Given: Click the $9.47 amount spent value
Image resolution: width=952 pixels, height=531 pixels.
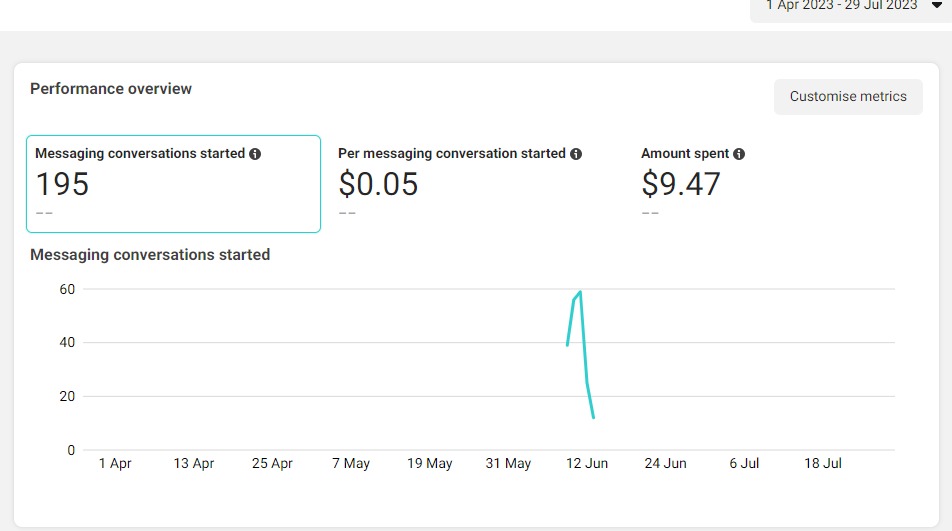Looking at the screenshot, I should [x=681, y=184].
